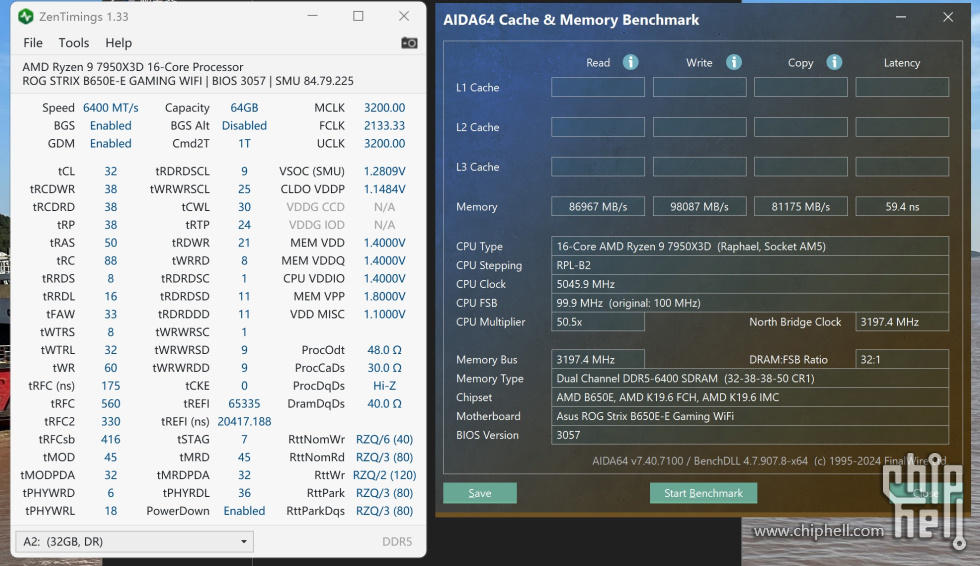The width and height of the screenshot is (980, 566).
Task: Click the DRAM:FSB Ratio 32:1 field
Action: tap(902, 359)
